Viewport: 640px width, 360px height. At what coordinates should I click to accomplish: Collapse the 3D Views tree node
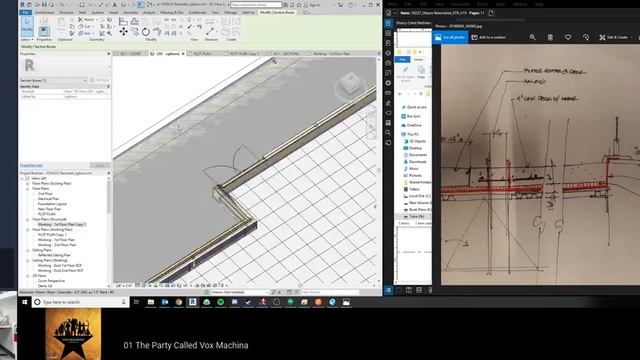28,276
